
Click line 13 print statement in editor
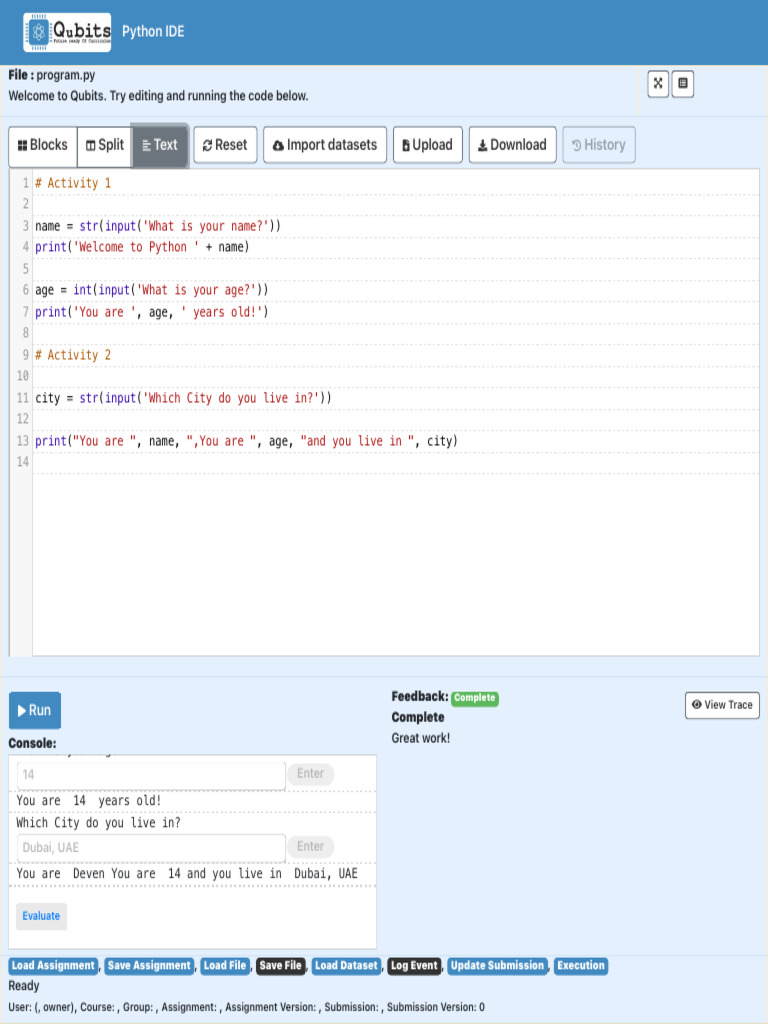click(246, 441)
